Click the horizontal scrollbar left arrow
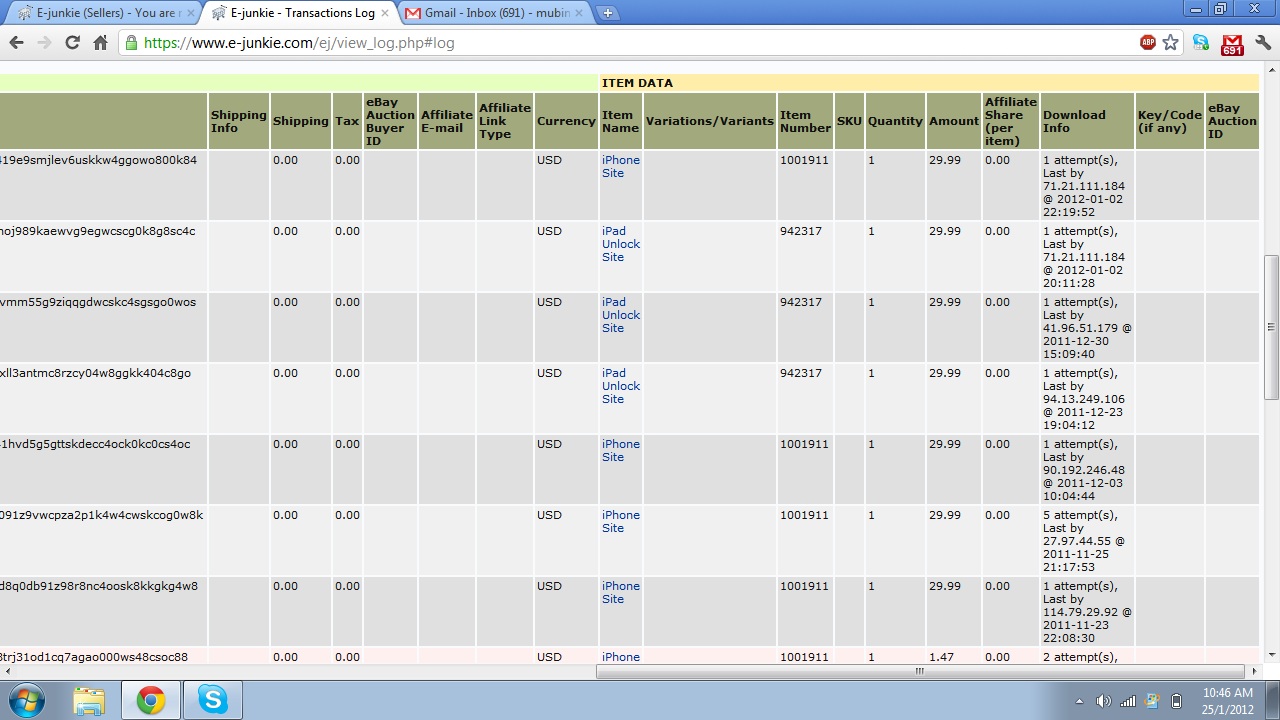Viewport: 1280px width, 720px height. point(7,671)
